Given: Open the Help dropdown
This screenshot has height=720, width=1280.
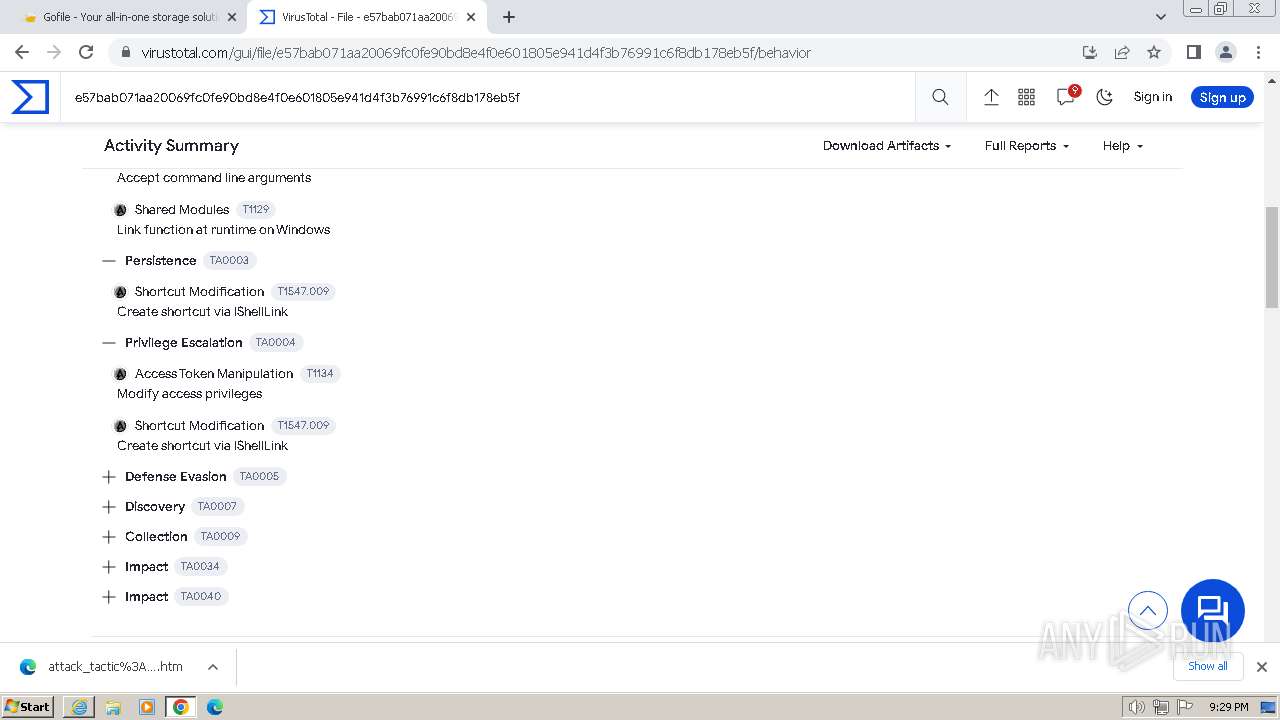Looking at the screenshot, I should click(x=1122, y=146).
